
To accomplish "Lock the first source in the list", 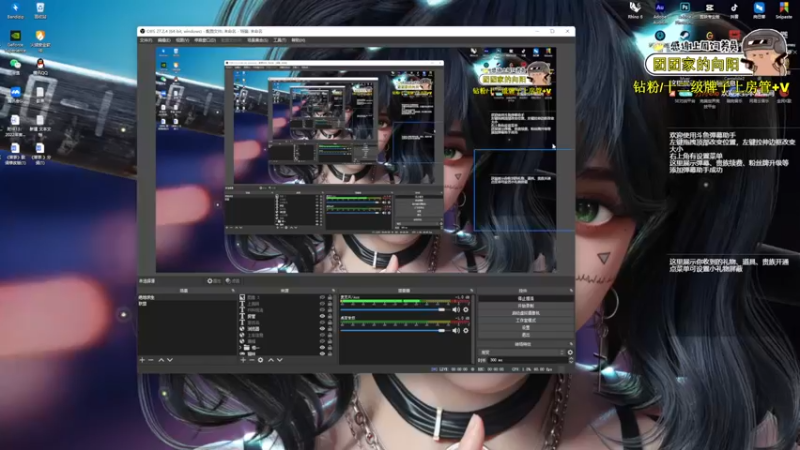I will coord(330,297).
